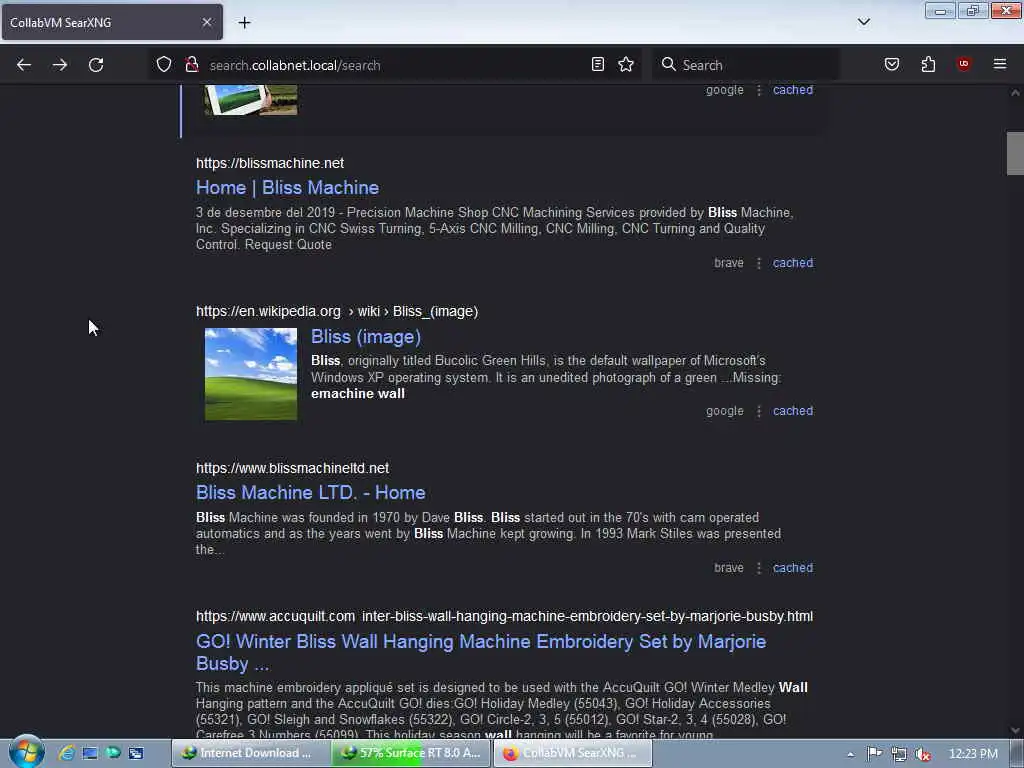Open cached copy of blissmachine.net result
This screenshot has height=768, width=1024.
793,263
